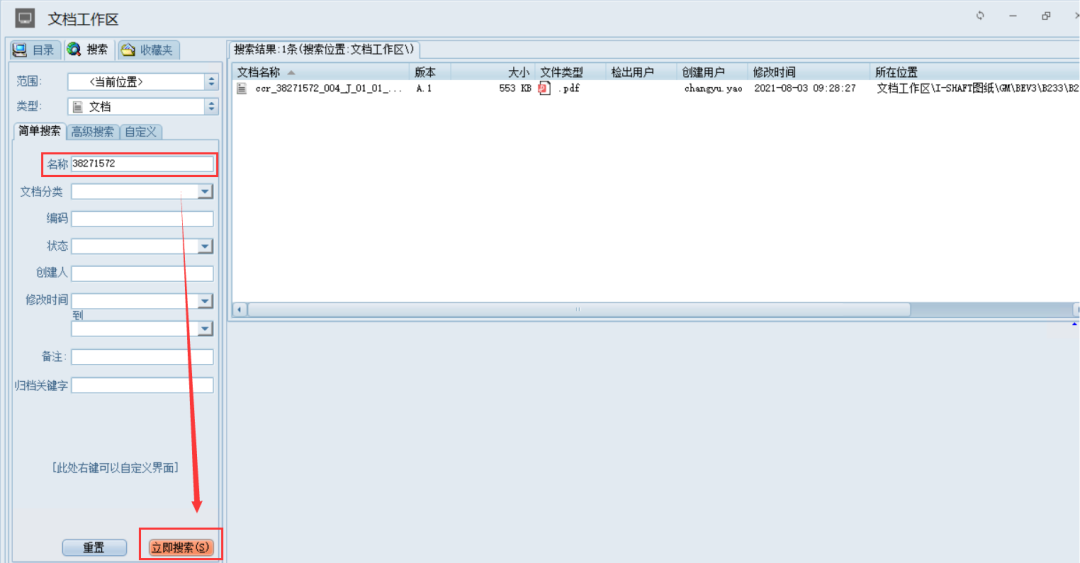1080x563 pixels.
Task: Click the PDF file type icon
Action: click(545, 88)
